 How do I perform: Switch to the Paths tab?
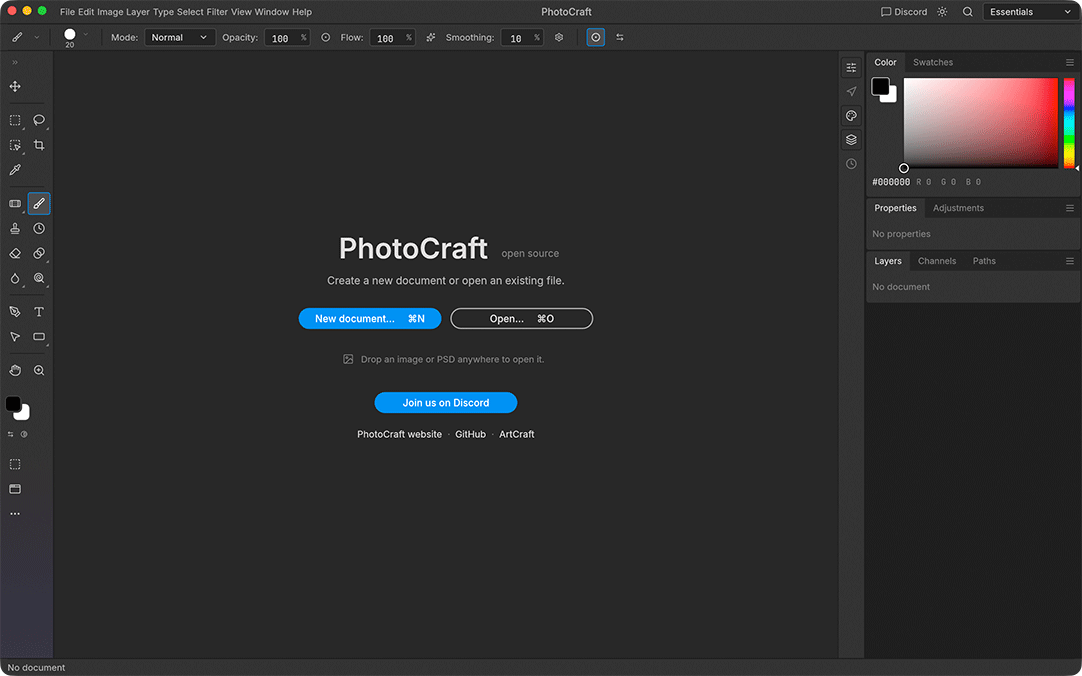984,261
